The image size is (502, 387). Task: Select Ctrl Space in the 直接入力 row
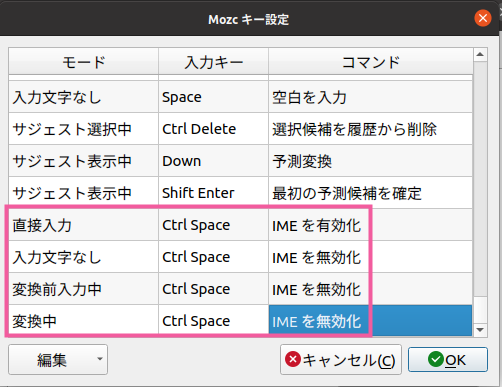(213, 225)
